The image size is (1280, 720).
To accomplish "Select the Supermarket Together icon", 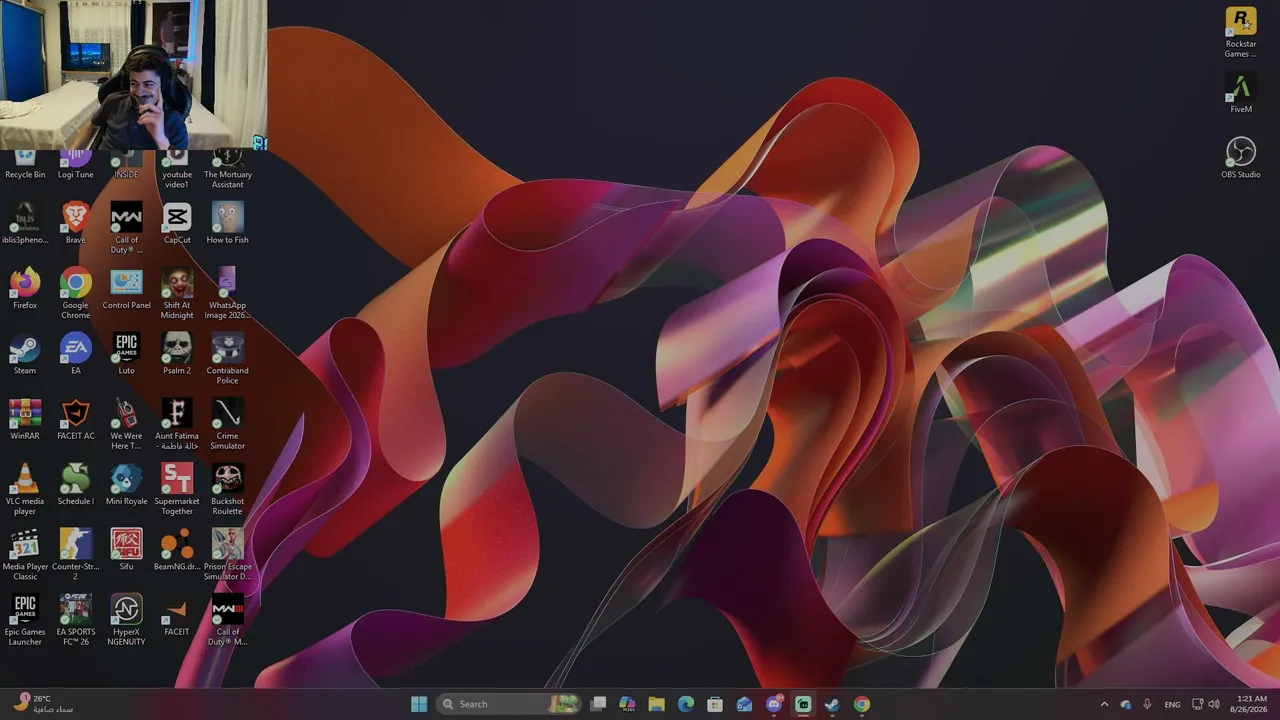I will pyautogui.click(x=177, y=489).
